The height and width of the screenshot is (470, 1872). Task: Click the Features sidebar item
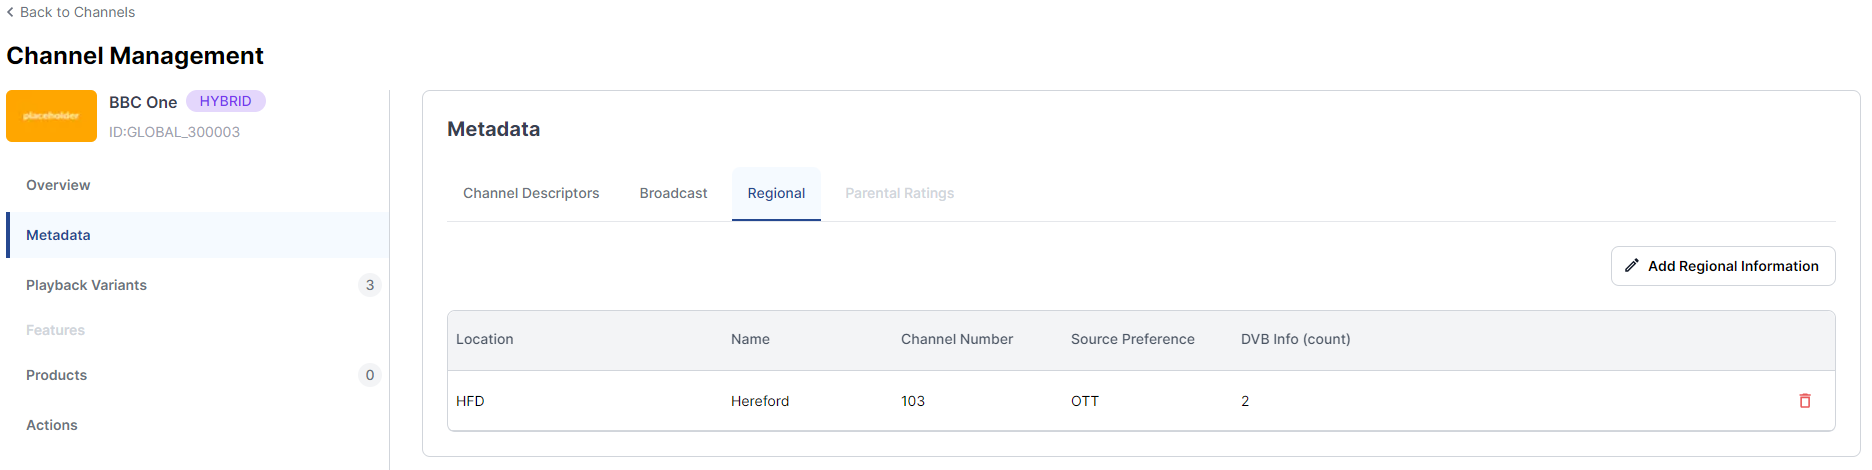coord(55,330)
